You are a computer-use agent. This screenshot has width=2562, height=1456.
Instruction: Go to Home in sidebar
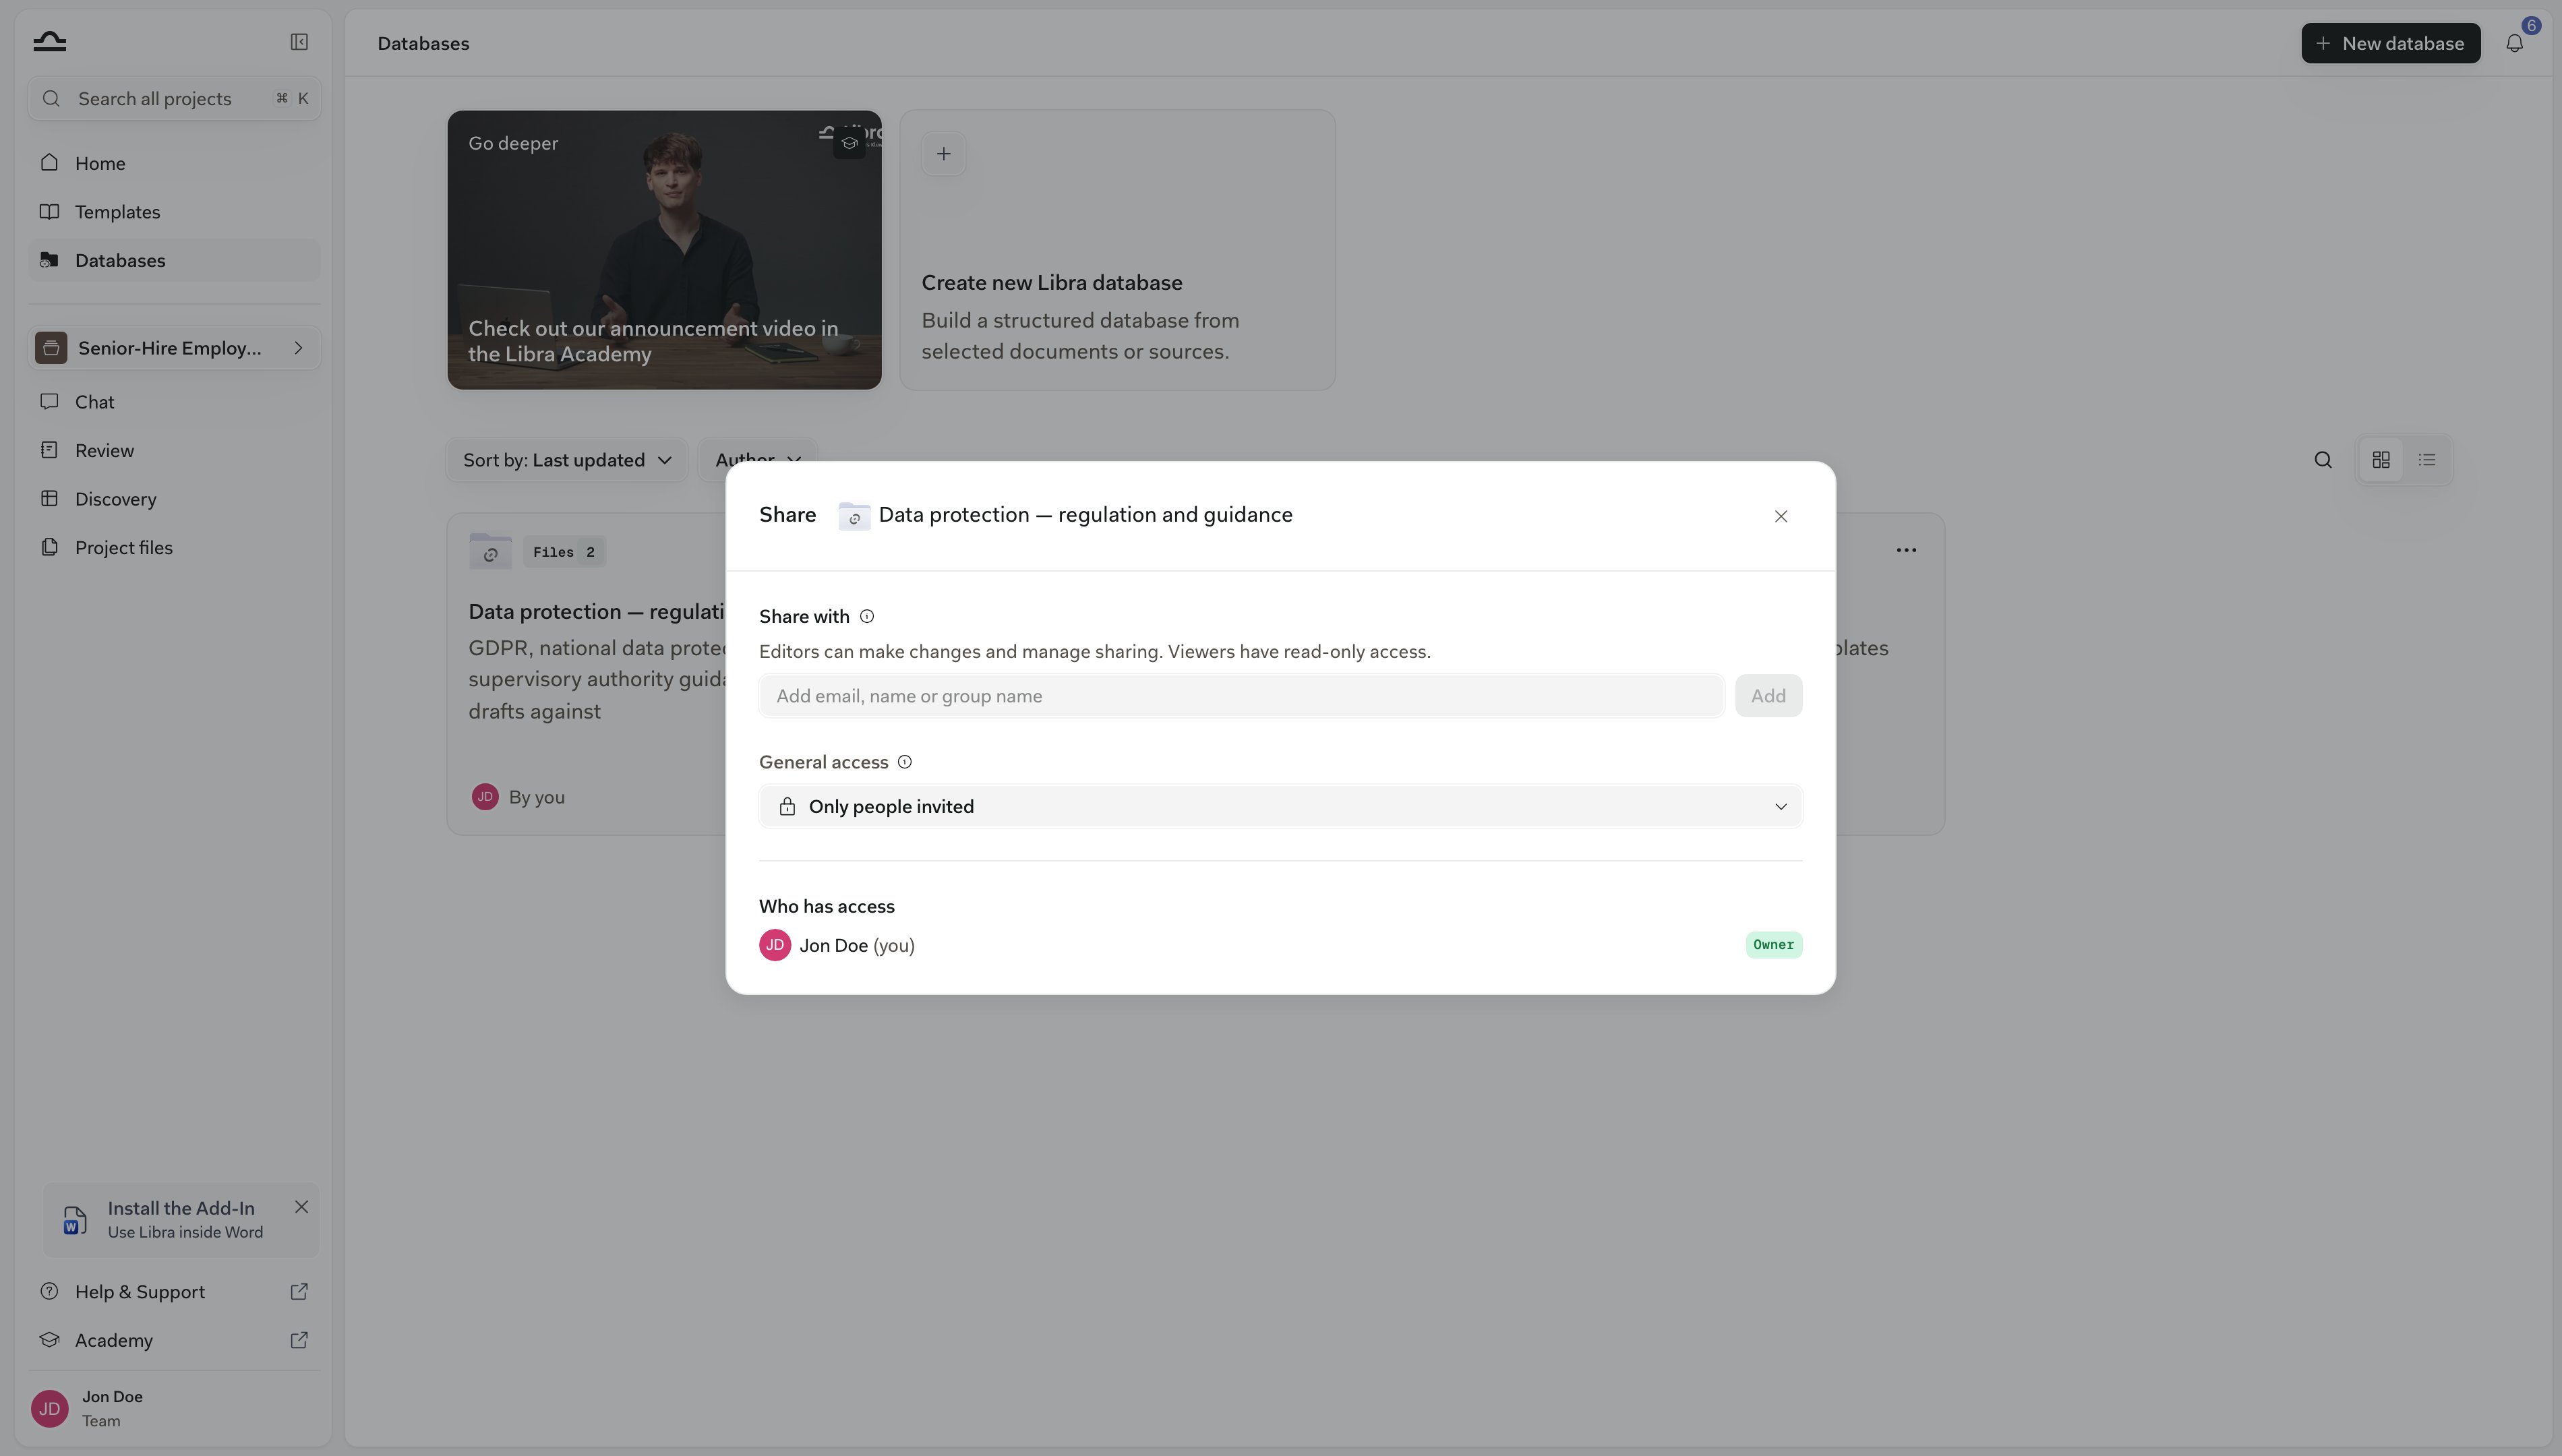pos(174,163)
